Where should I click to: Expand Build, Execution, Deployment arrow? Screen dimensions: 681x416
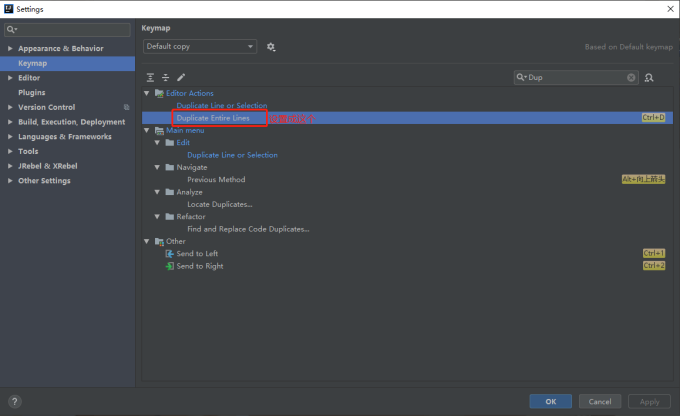pos(10,122)
